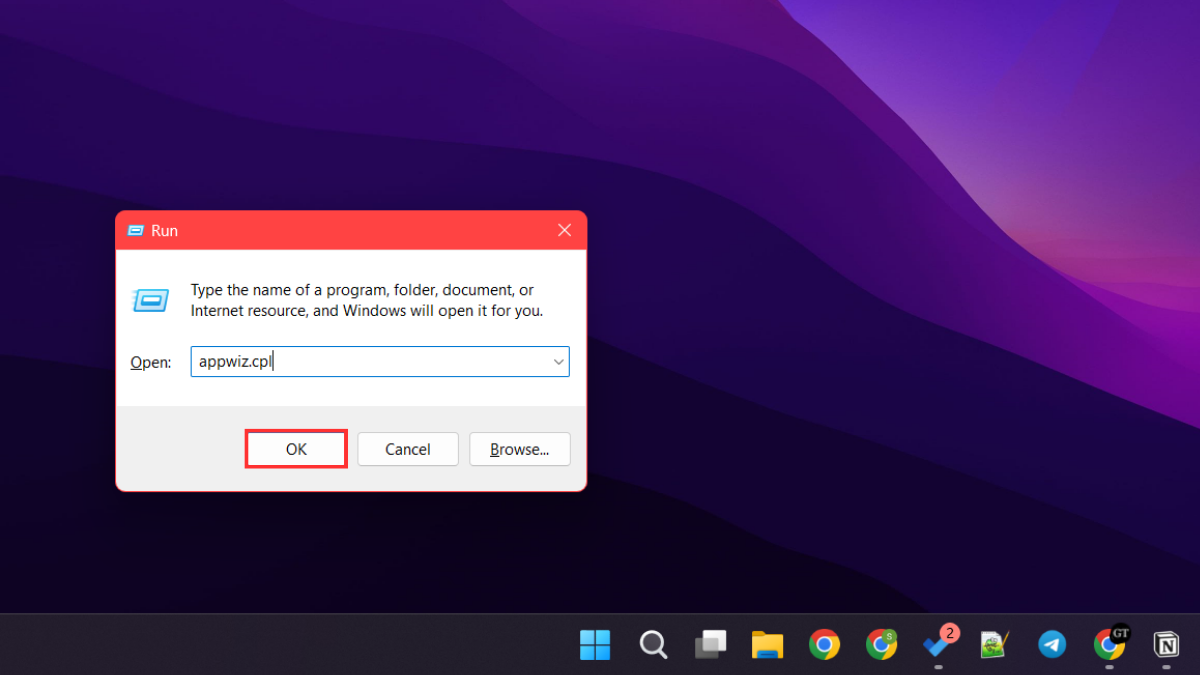The image size is (1200, 675).
Task: Expand the Open field history dropdown
Action: (558, 361)
